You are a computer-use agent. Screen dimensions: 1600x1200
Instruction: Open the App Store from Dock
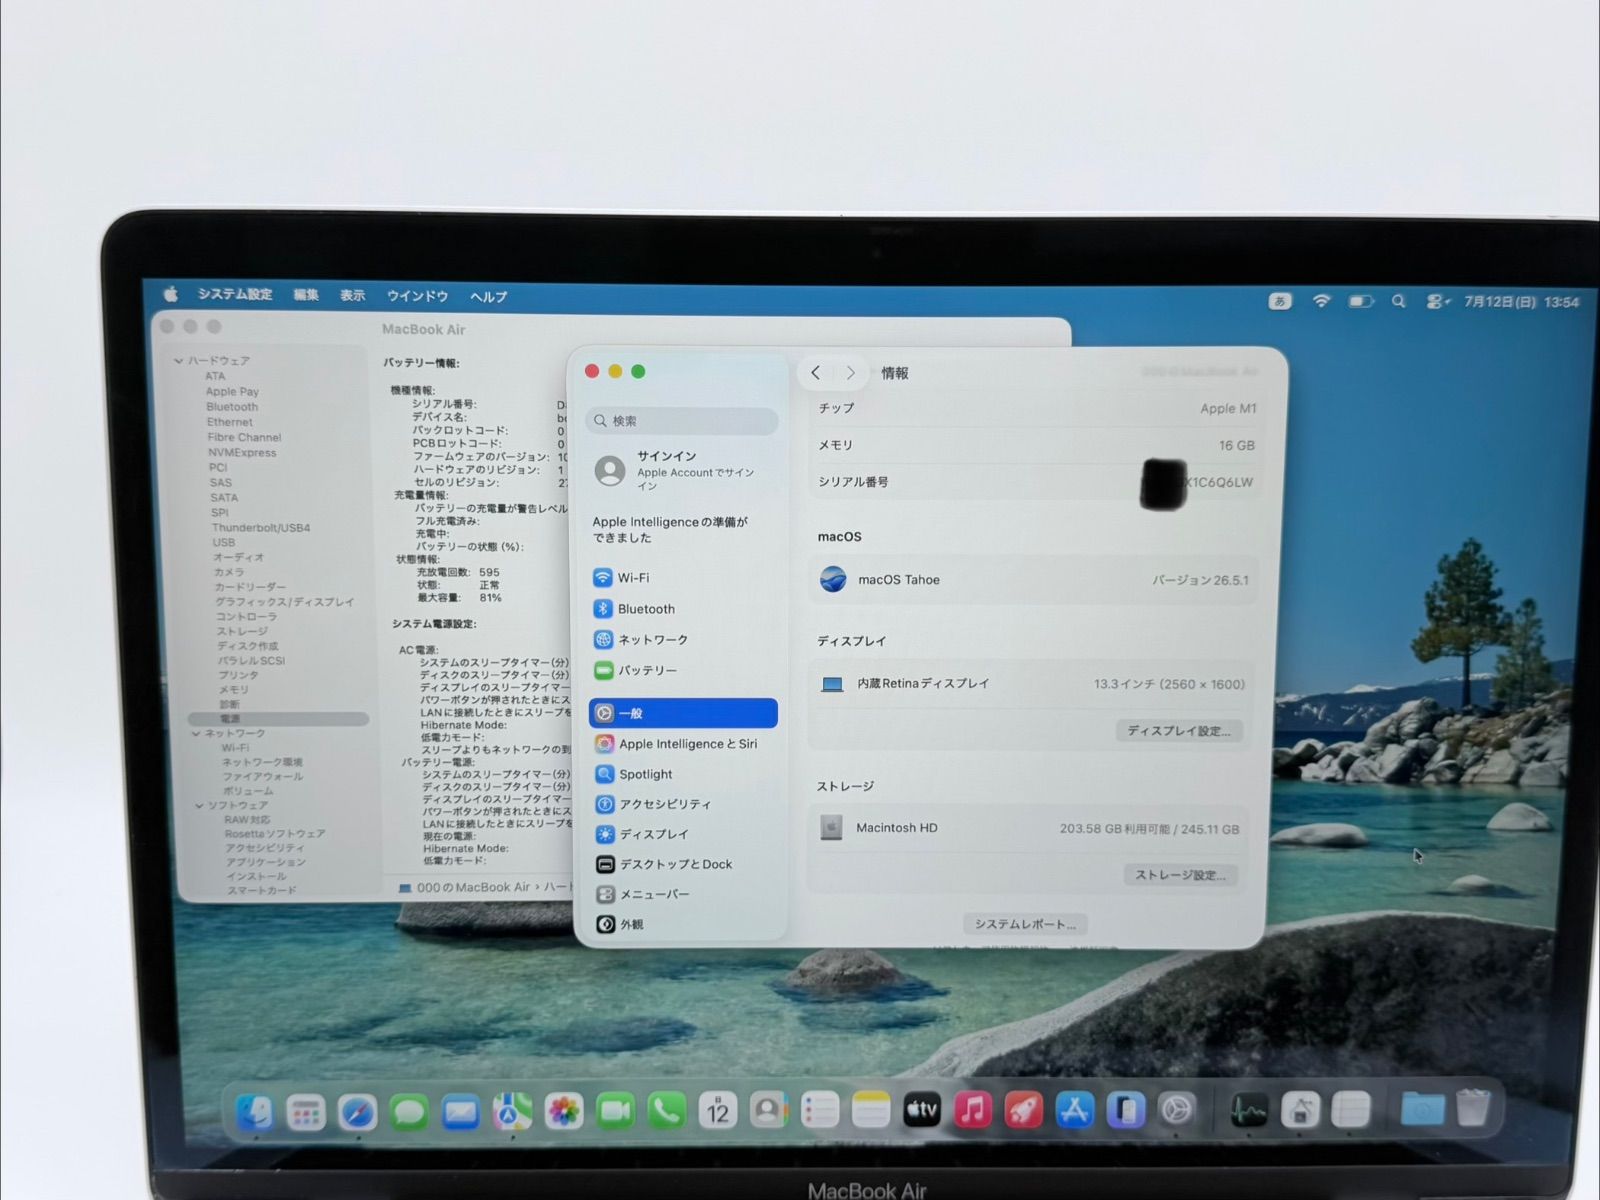click(1075, 1110)
